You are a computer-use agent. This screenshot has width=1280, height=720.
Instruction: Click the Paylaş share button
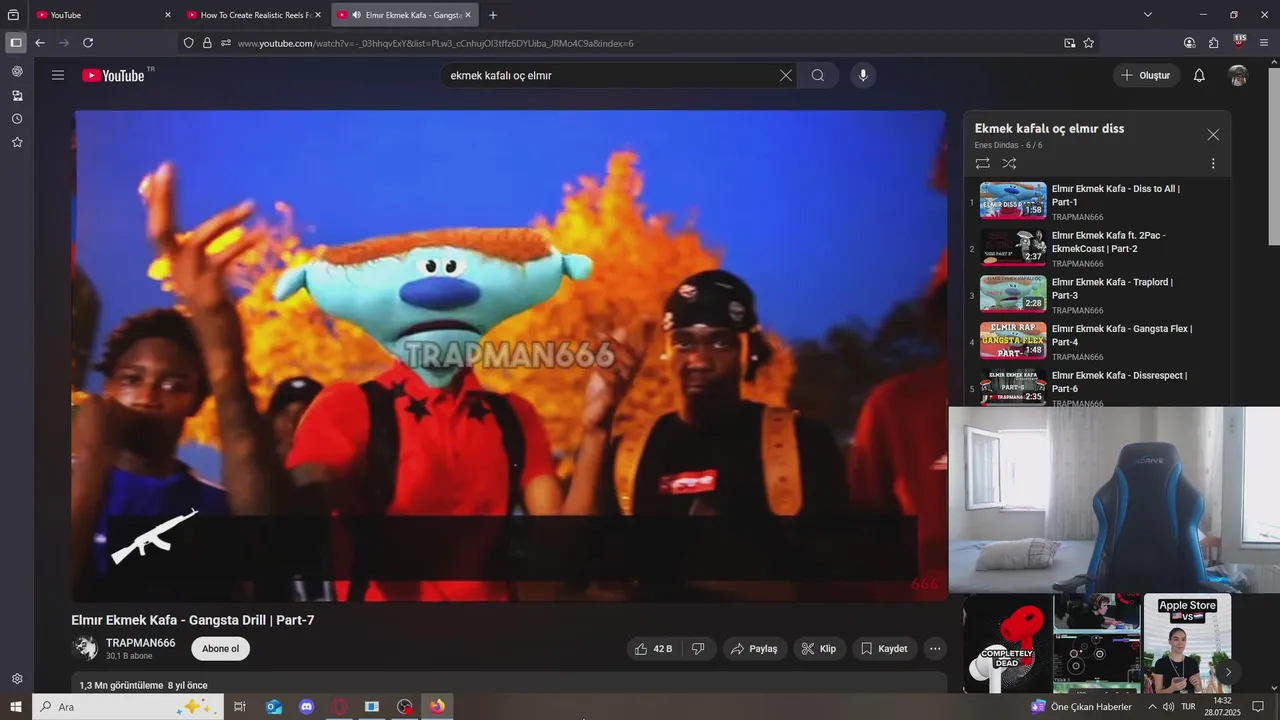(x=754, y=649)
